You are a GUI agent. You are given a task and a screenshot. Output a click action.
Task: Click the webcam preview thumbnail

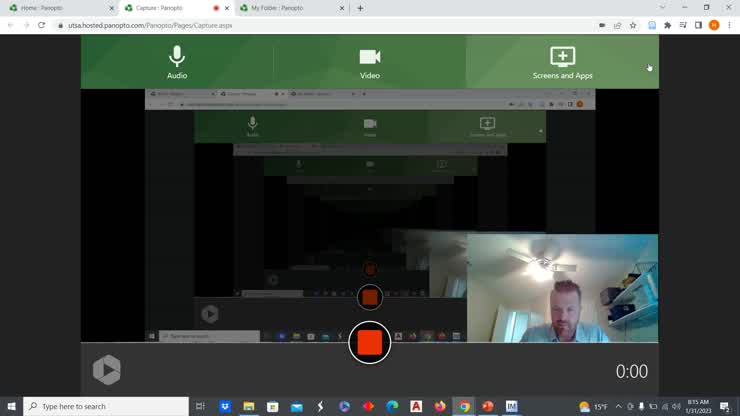562,288
